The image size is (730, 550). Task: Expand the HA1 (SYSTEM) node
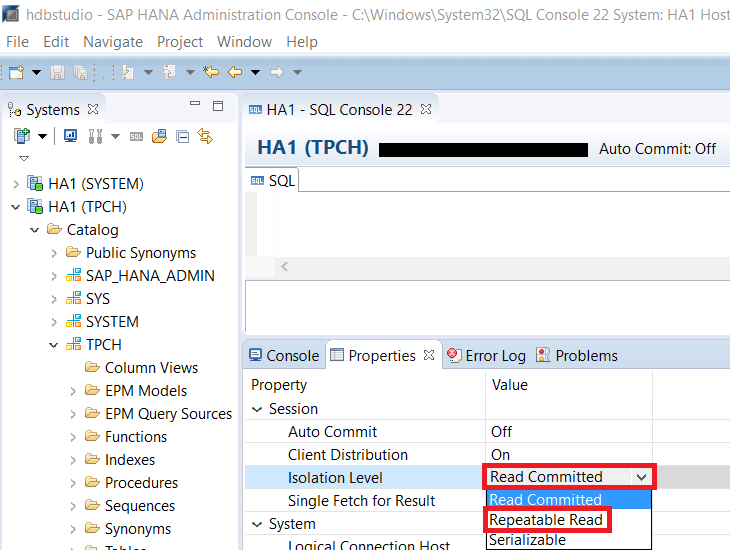[x=16, y=184]
